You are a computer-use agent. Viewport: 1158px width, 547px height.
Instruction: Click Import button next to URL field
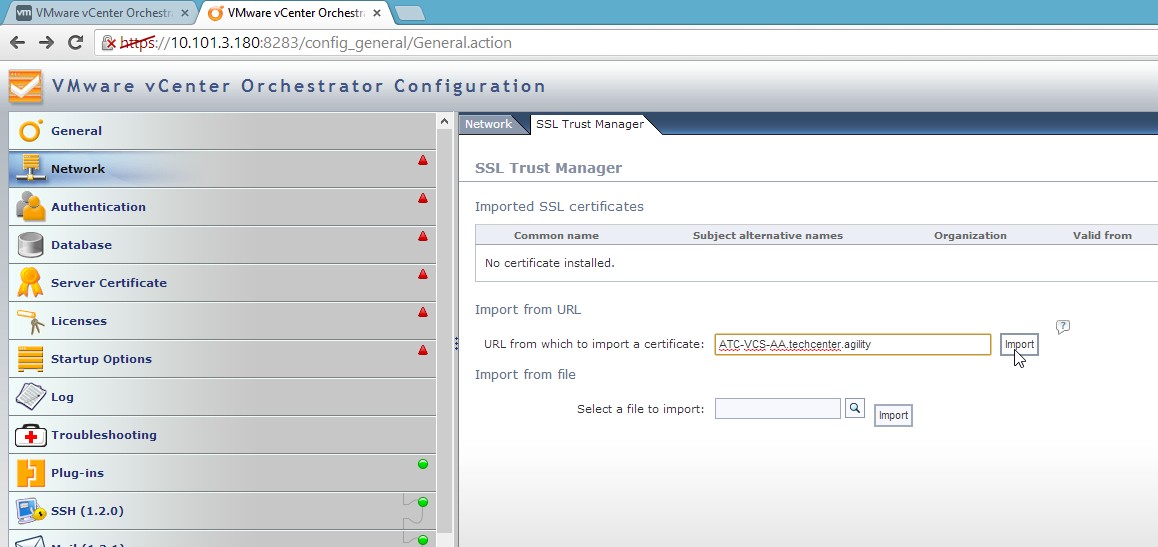1019,344
